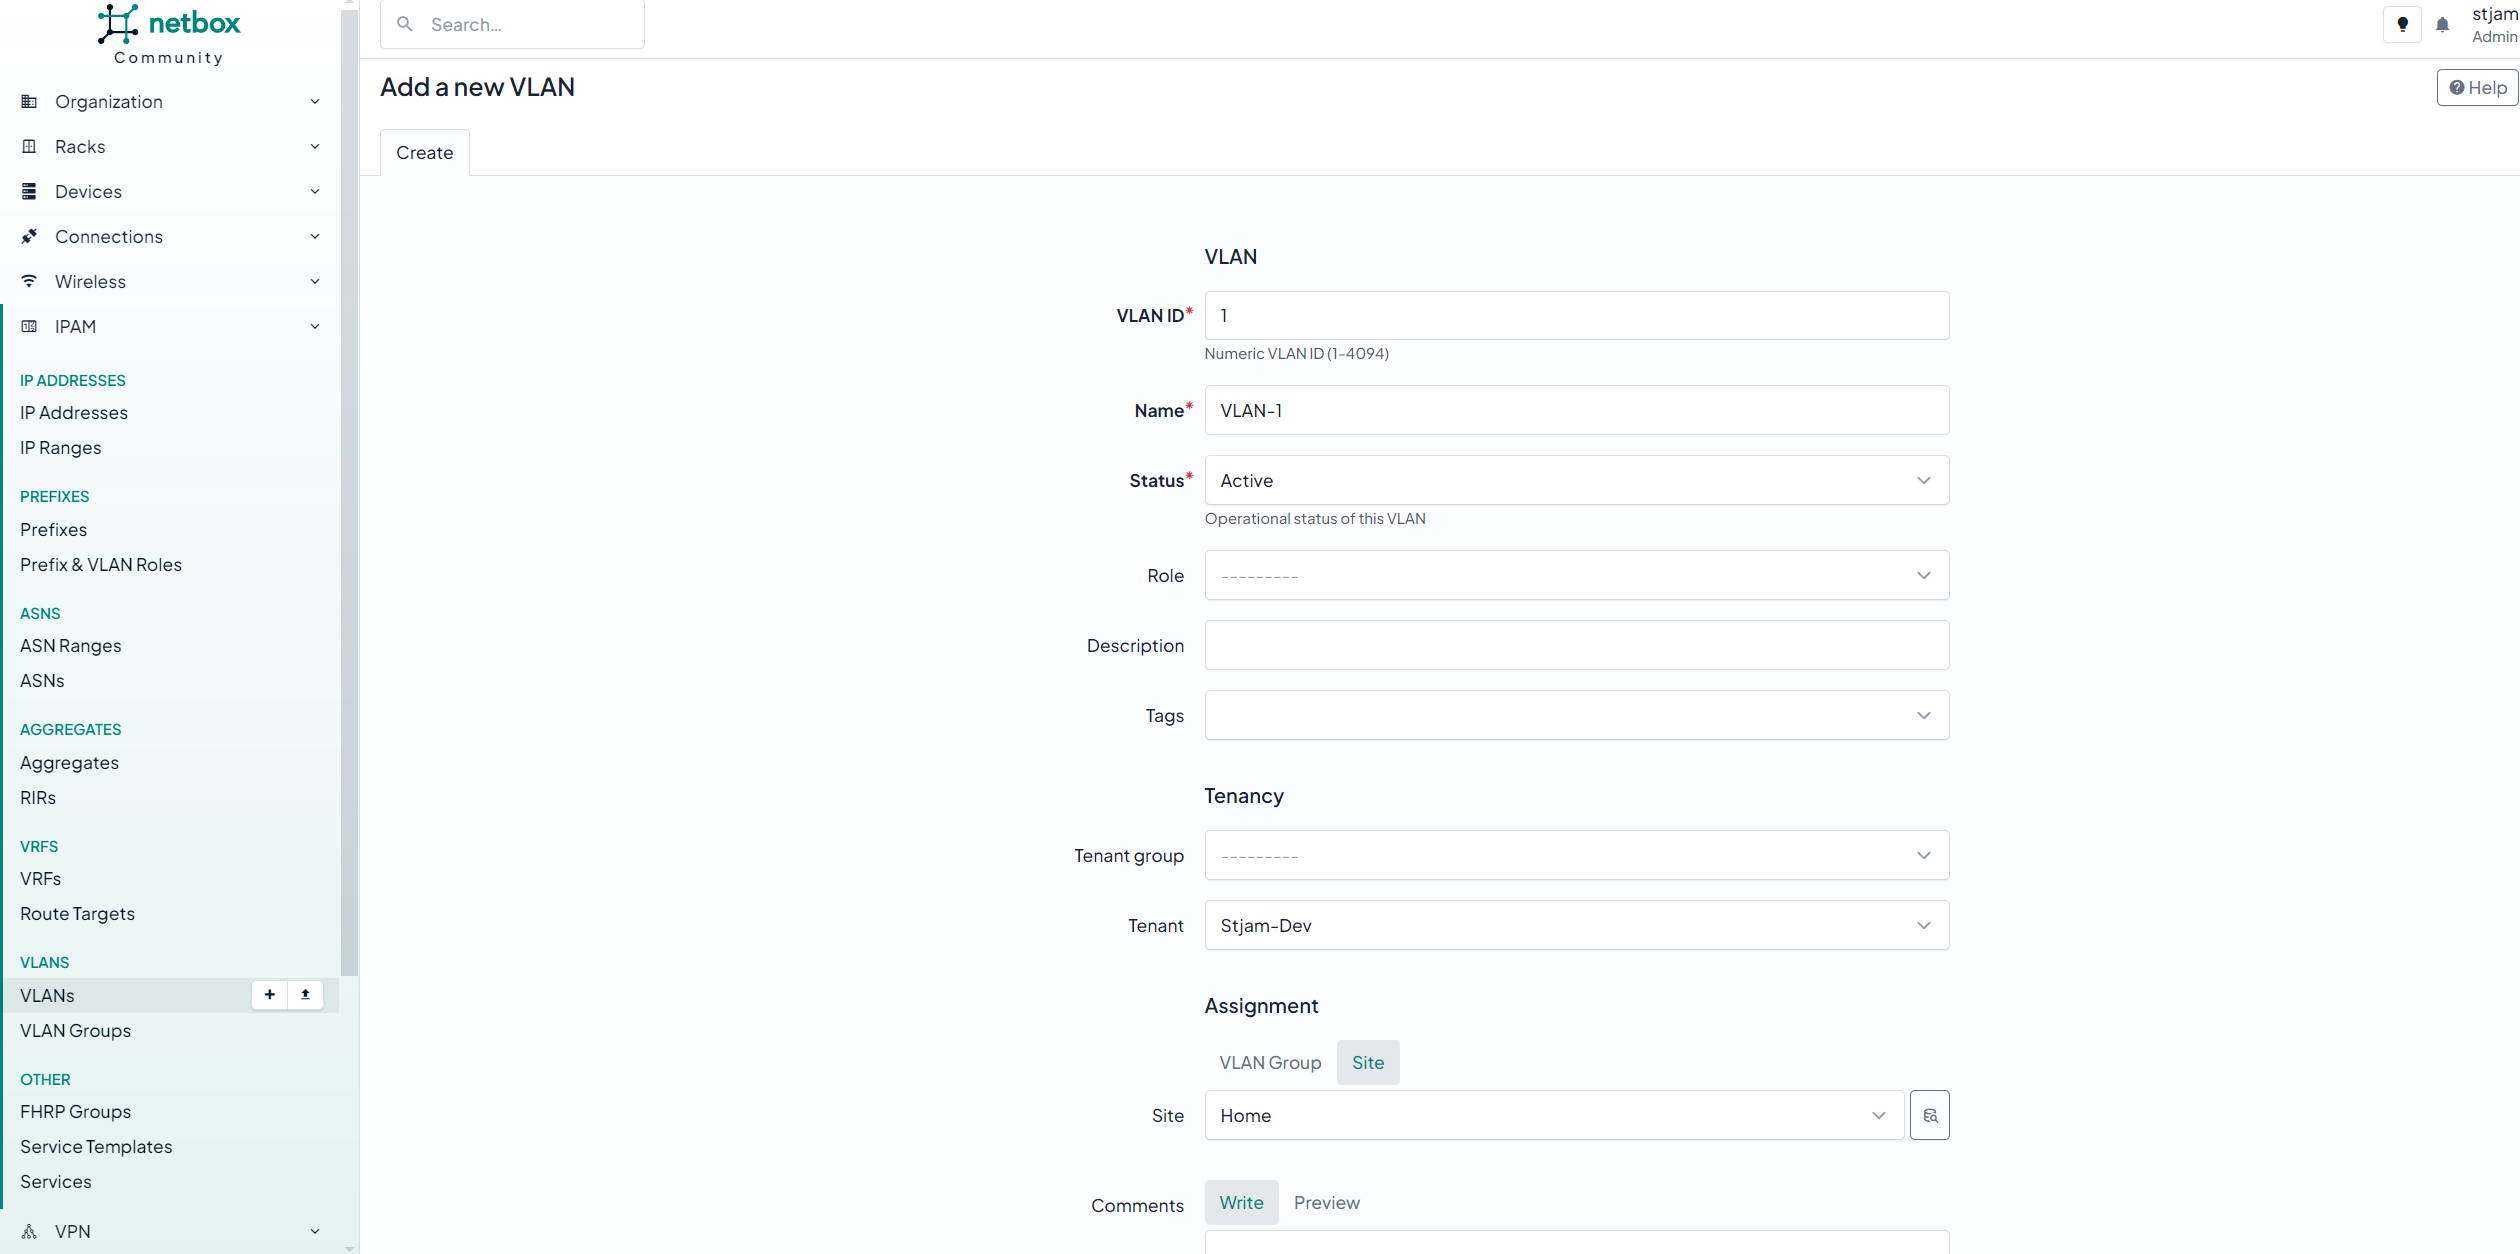Switch comments to Preview mode
Viewport: 2520px width, 1254px height.
(x=1326, y=1202)
